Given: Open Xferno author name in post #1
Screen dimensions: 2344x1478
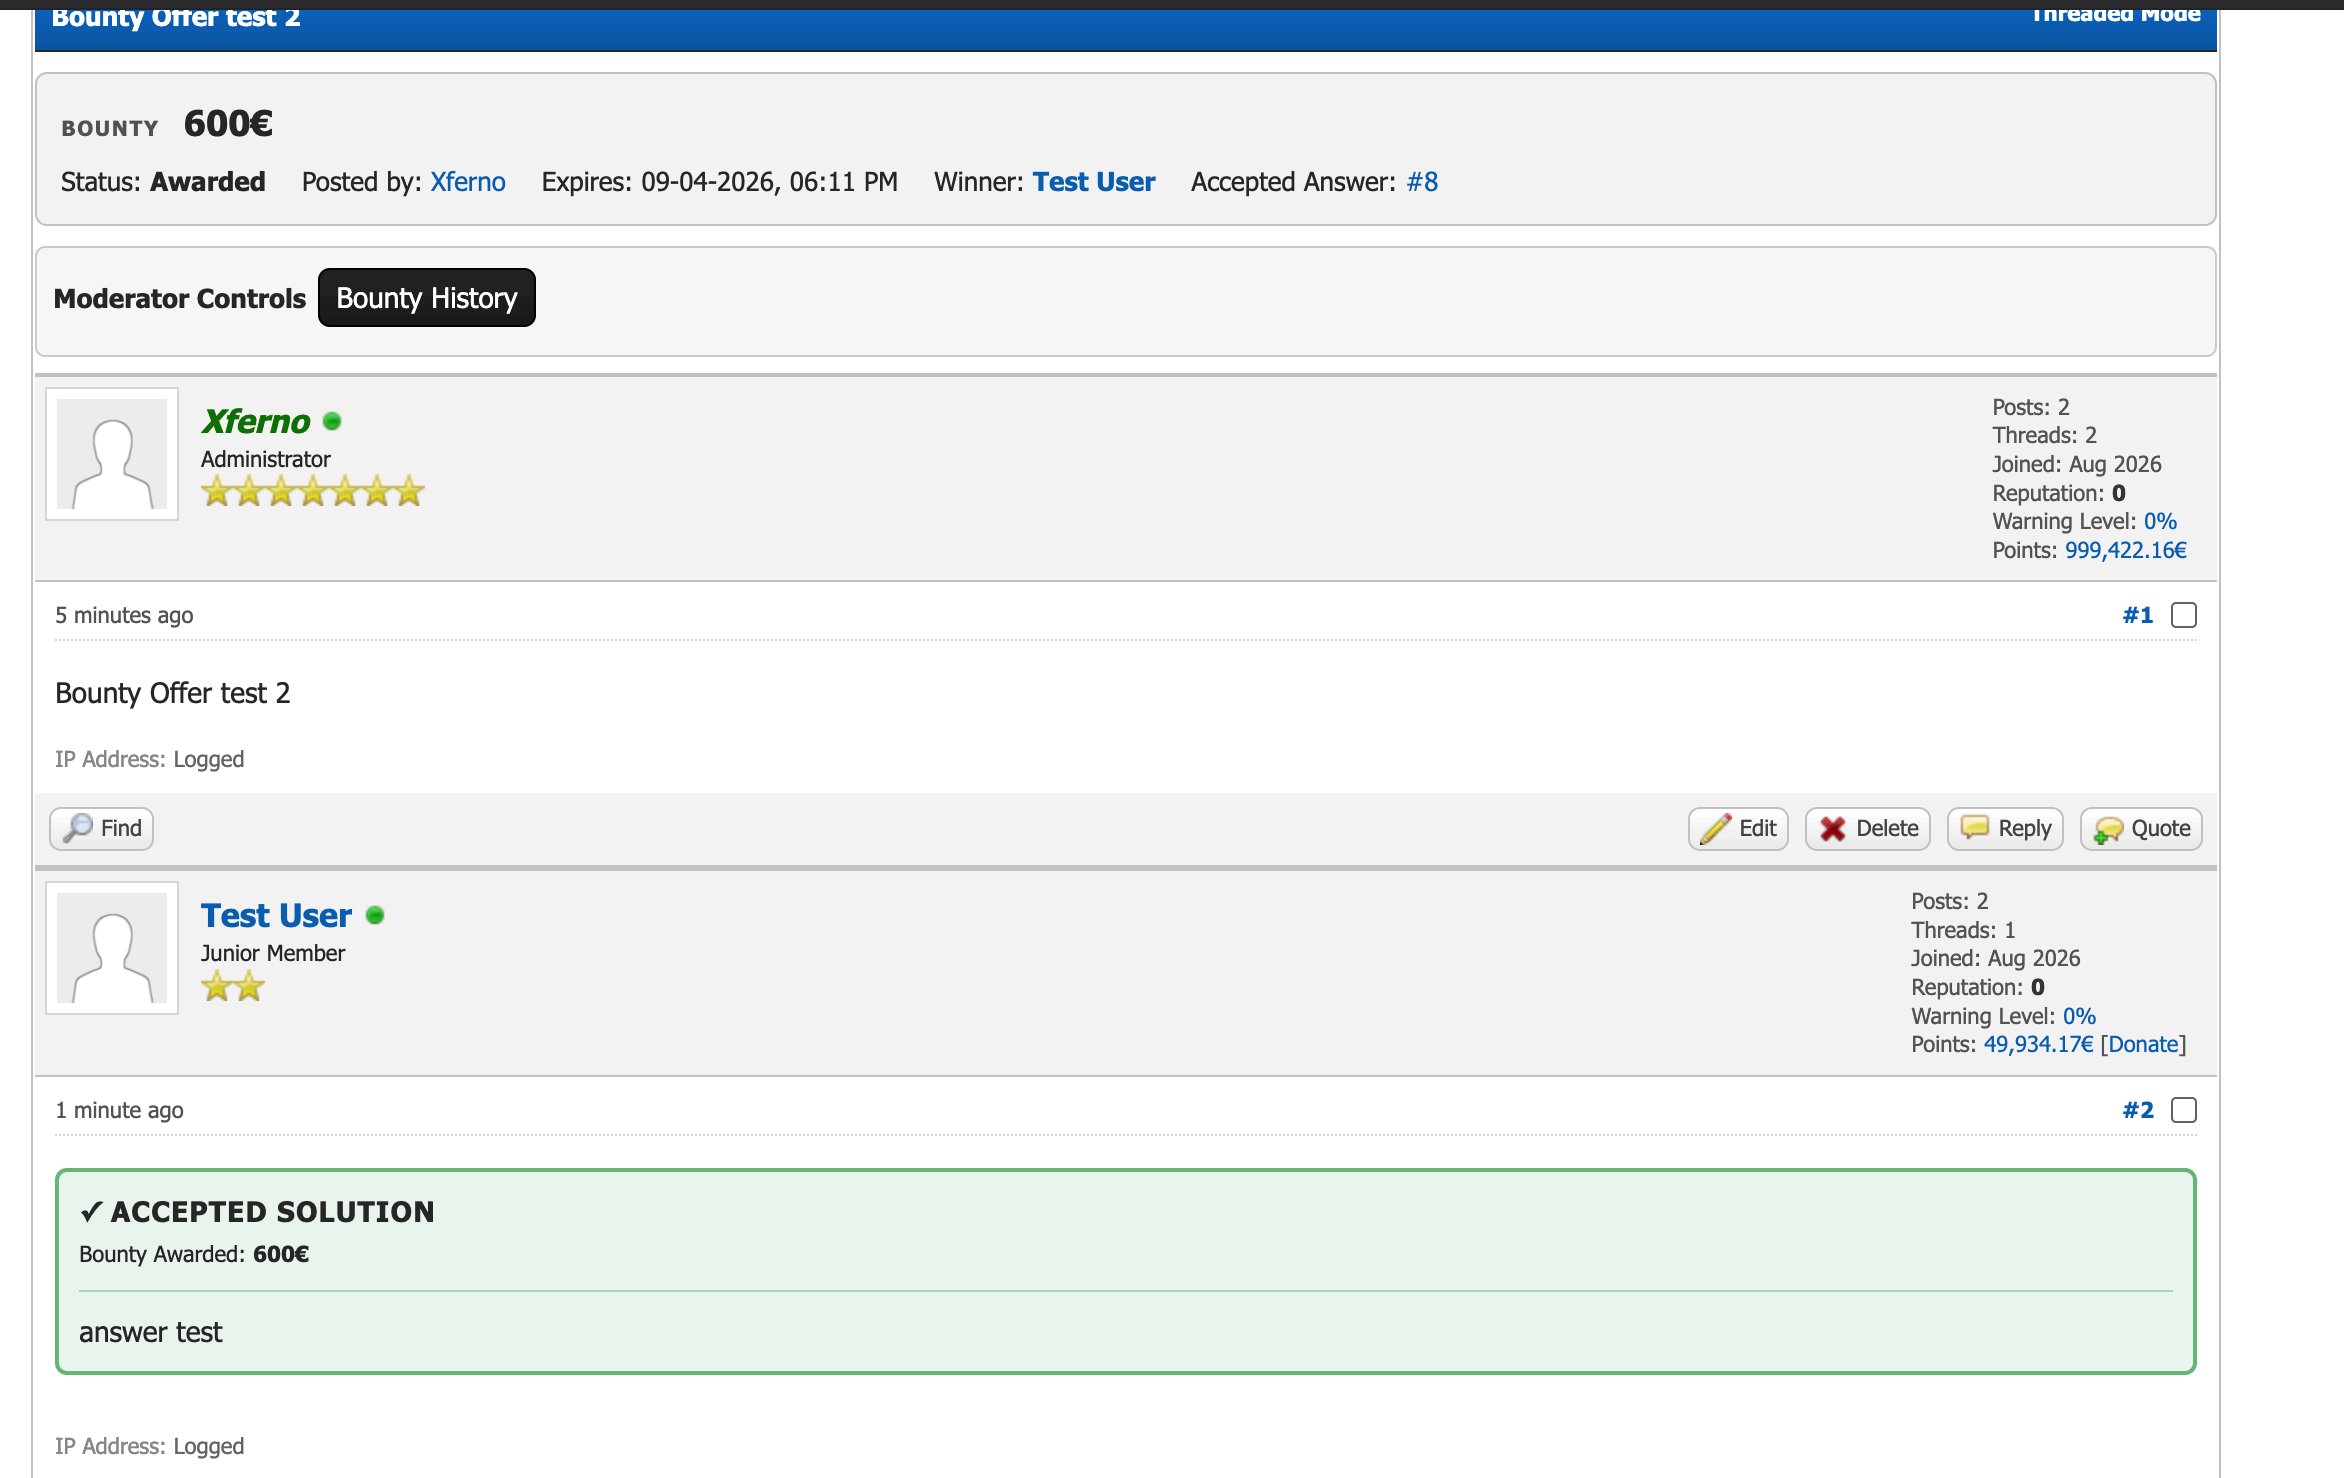Looking at the screenshot, I should [x=256, y=421].
